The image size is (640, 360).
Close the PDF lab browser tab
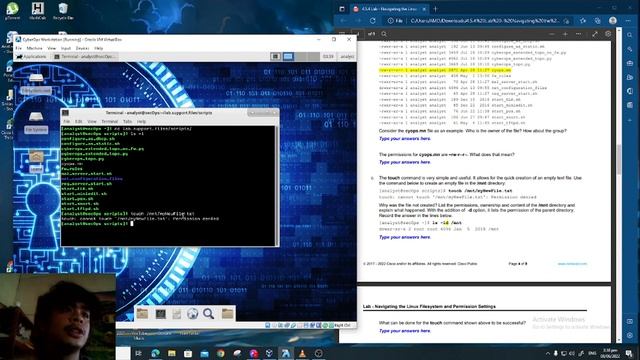coord(424,9)
